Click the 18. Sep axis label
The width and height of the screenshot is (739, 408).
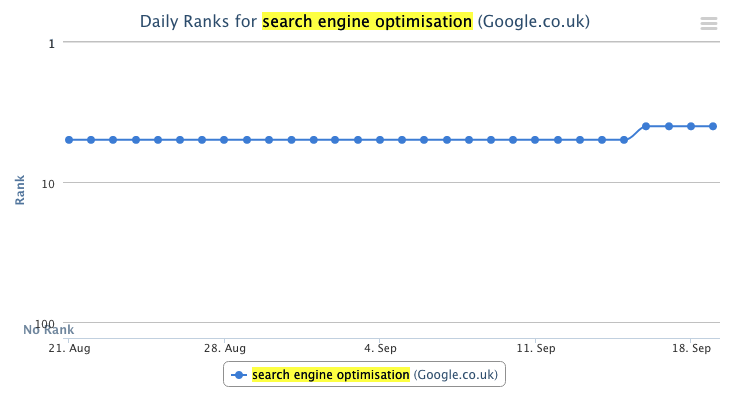tap(691, 348)
